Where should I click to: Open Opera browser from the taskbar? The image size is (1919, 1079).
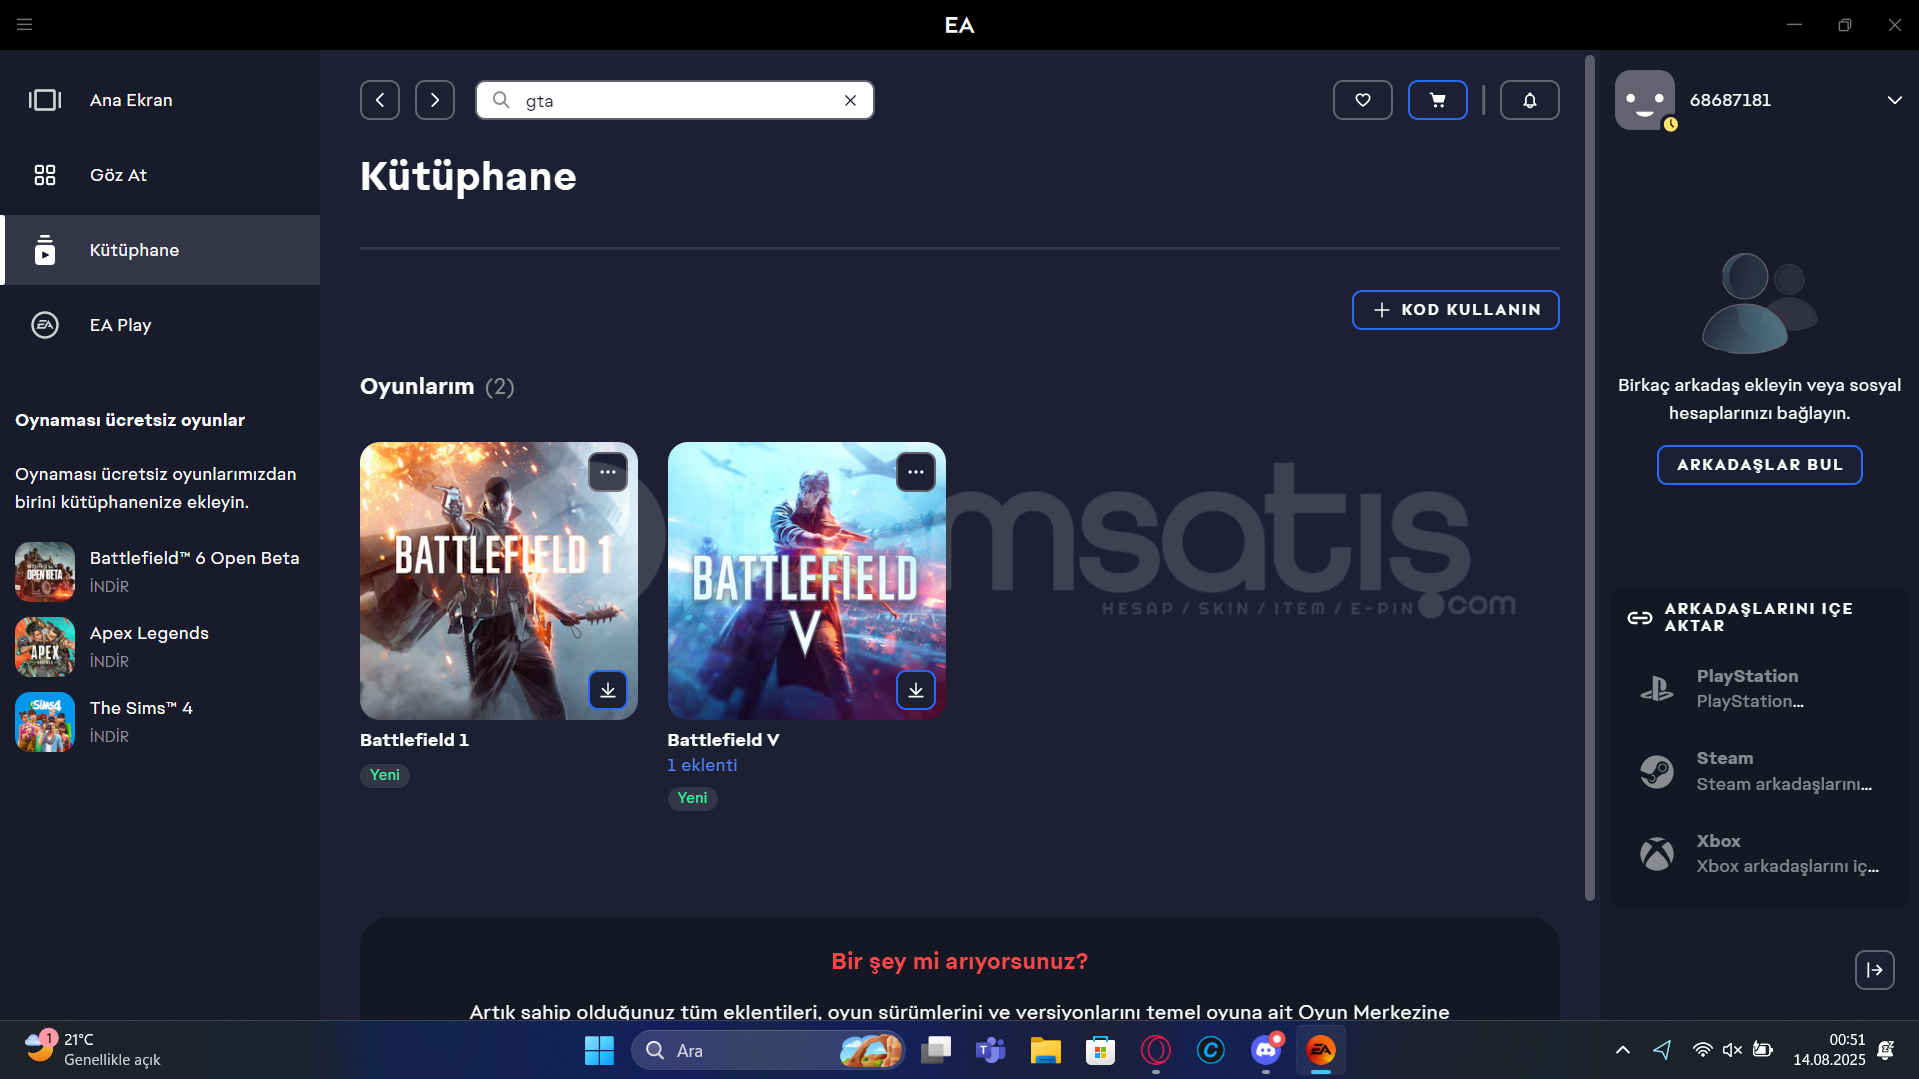(x=1155, y=1050)
